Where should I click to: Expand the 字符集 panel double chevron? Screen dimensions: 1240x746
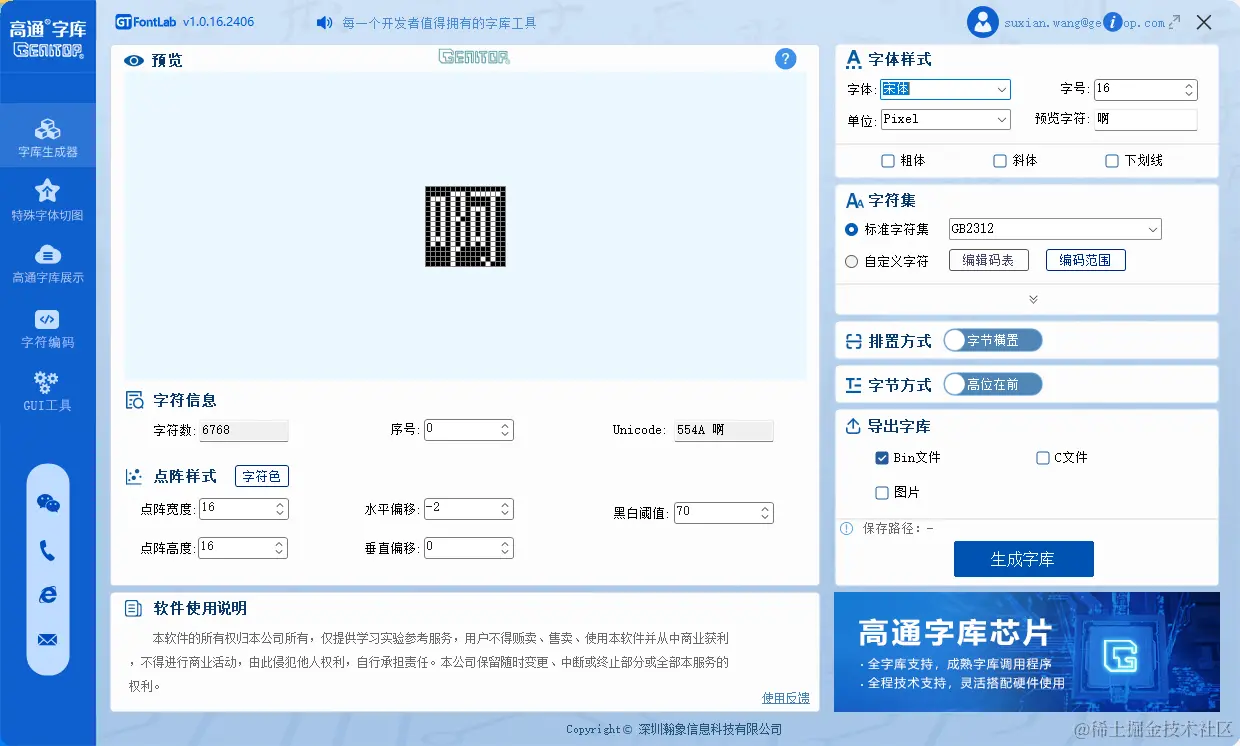(x=1033, y=299)
